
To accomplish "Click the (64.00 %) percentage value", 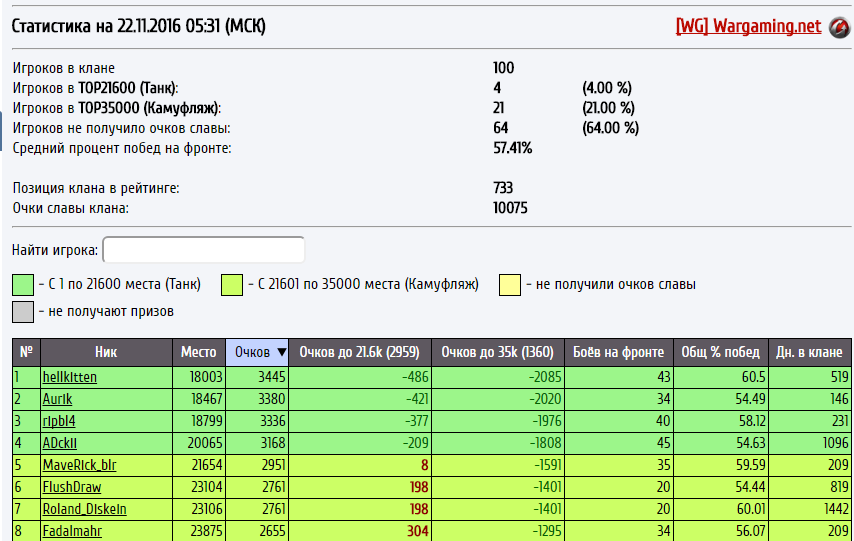I will pyautogui.click(x=611, y=128).
